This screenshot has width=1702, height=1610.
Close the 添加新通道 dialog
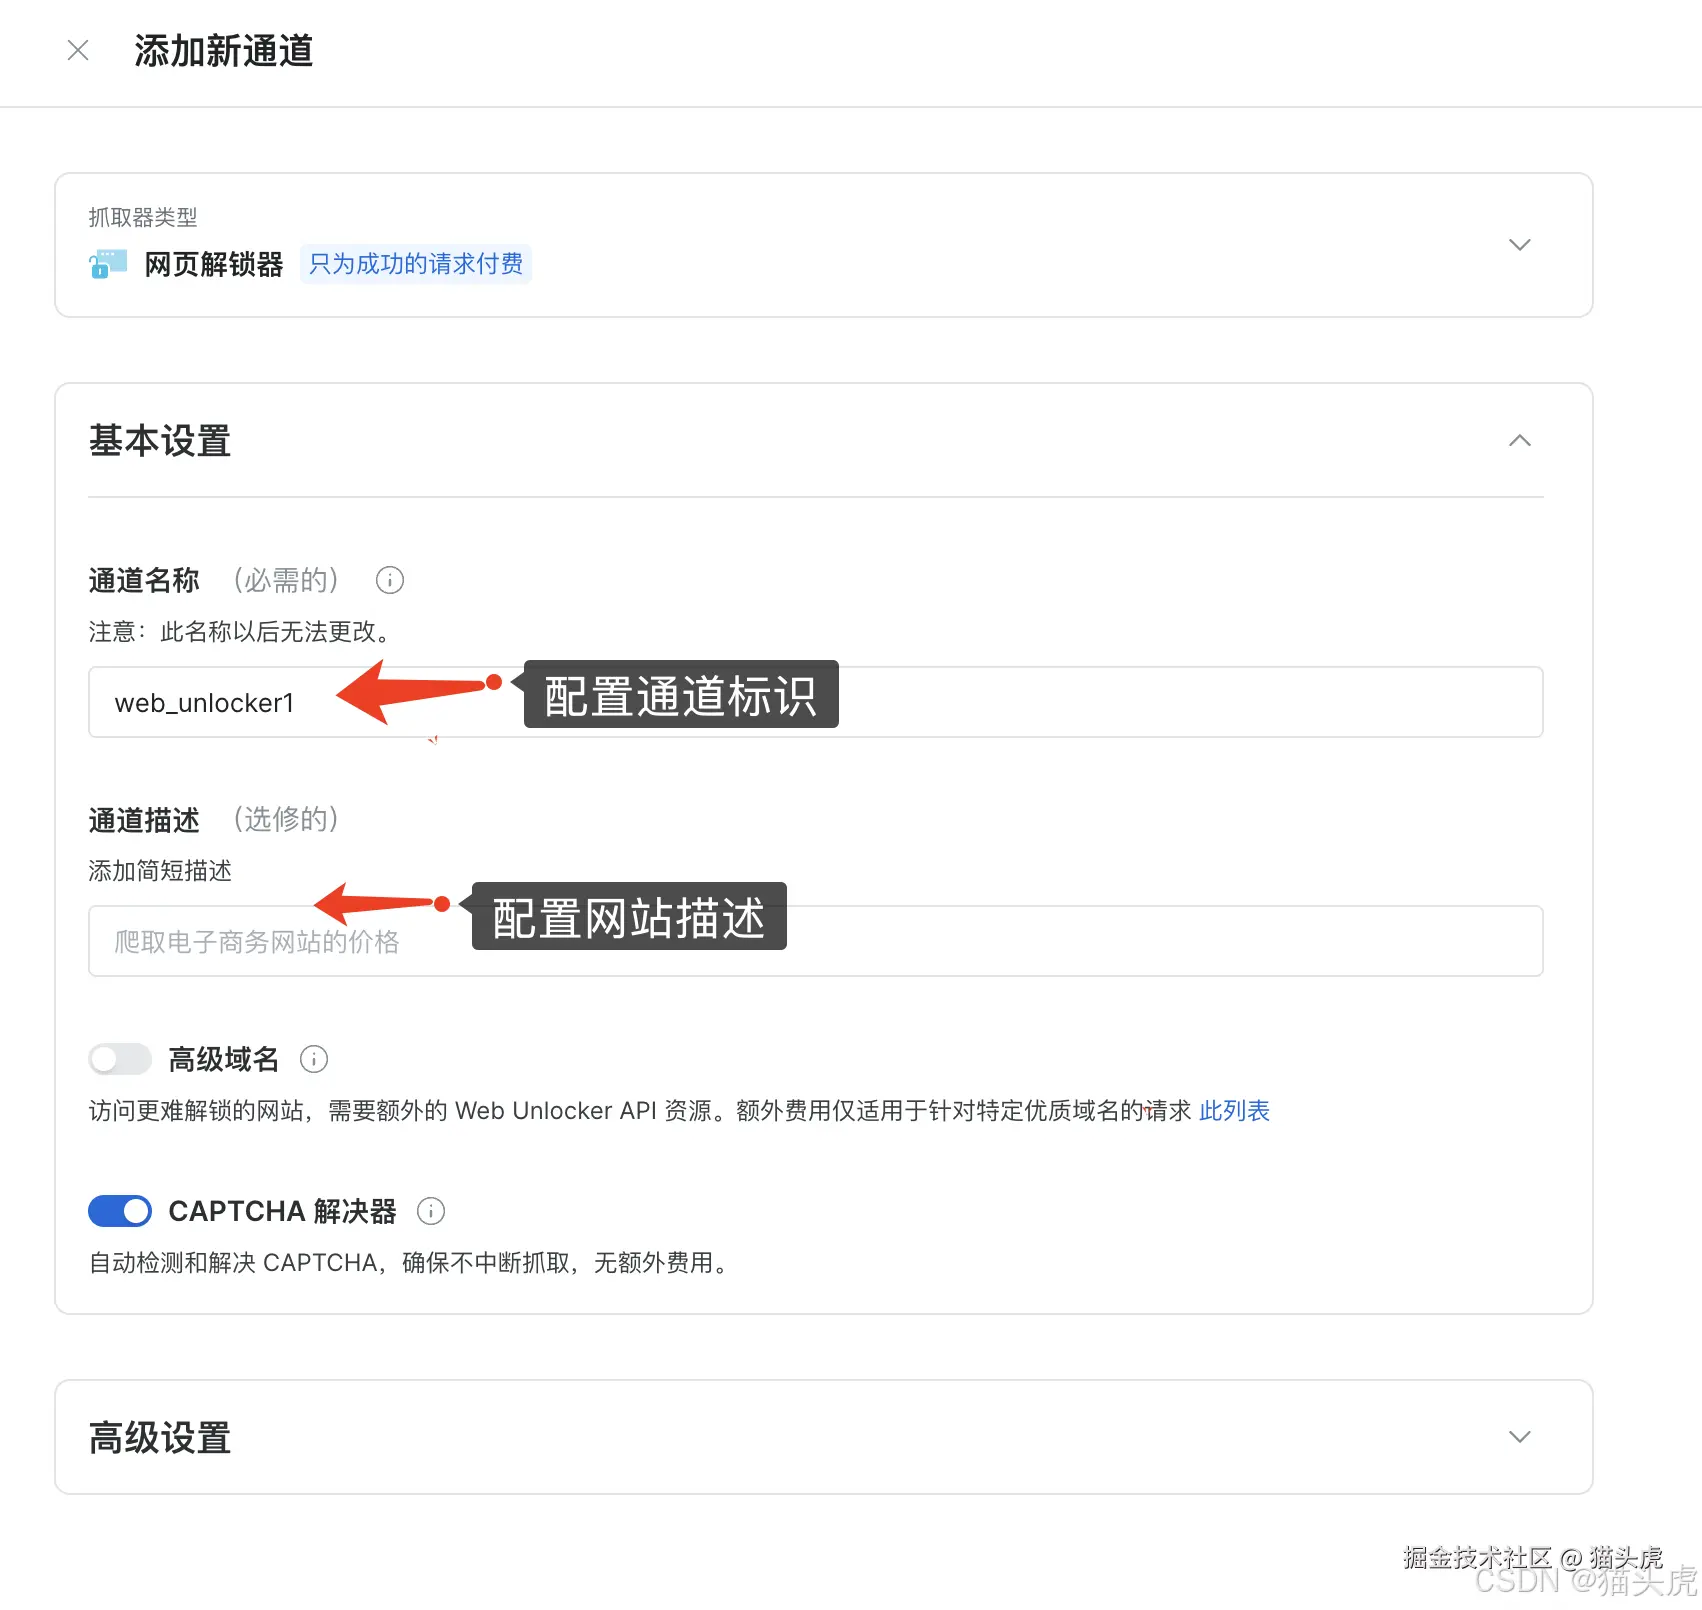coord(77,50)
